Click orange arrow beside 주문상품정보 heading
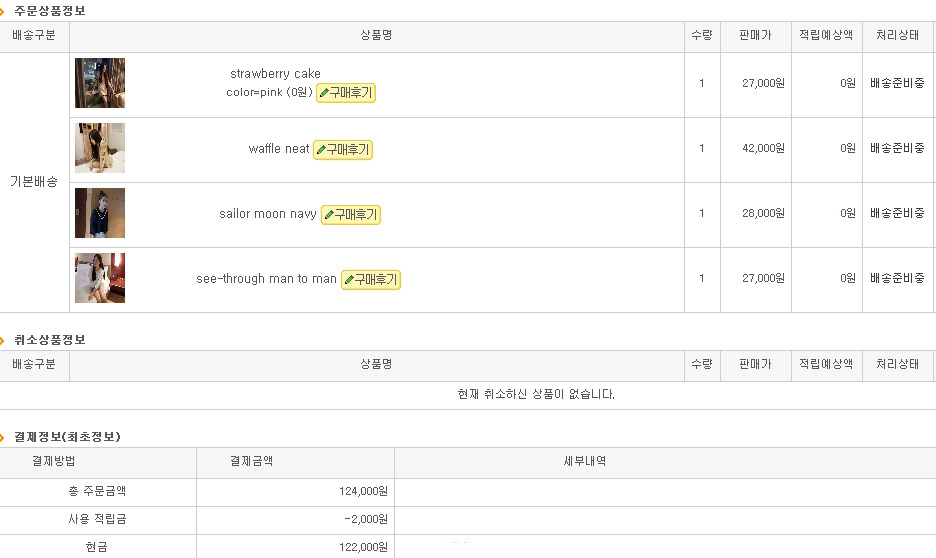Image resolution: width=936 pixels, height=558 pixels. click(2, 11)
